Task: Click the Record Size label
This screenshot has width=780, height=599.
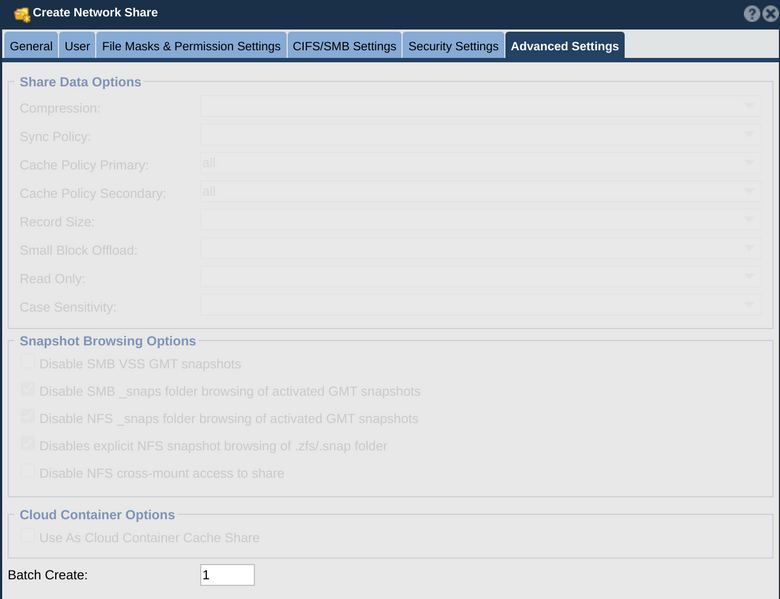Action: 57,222
